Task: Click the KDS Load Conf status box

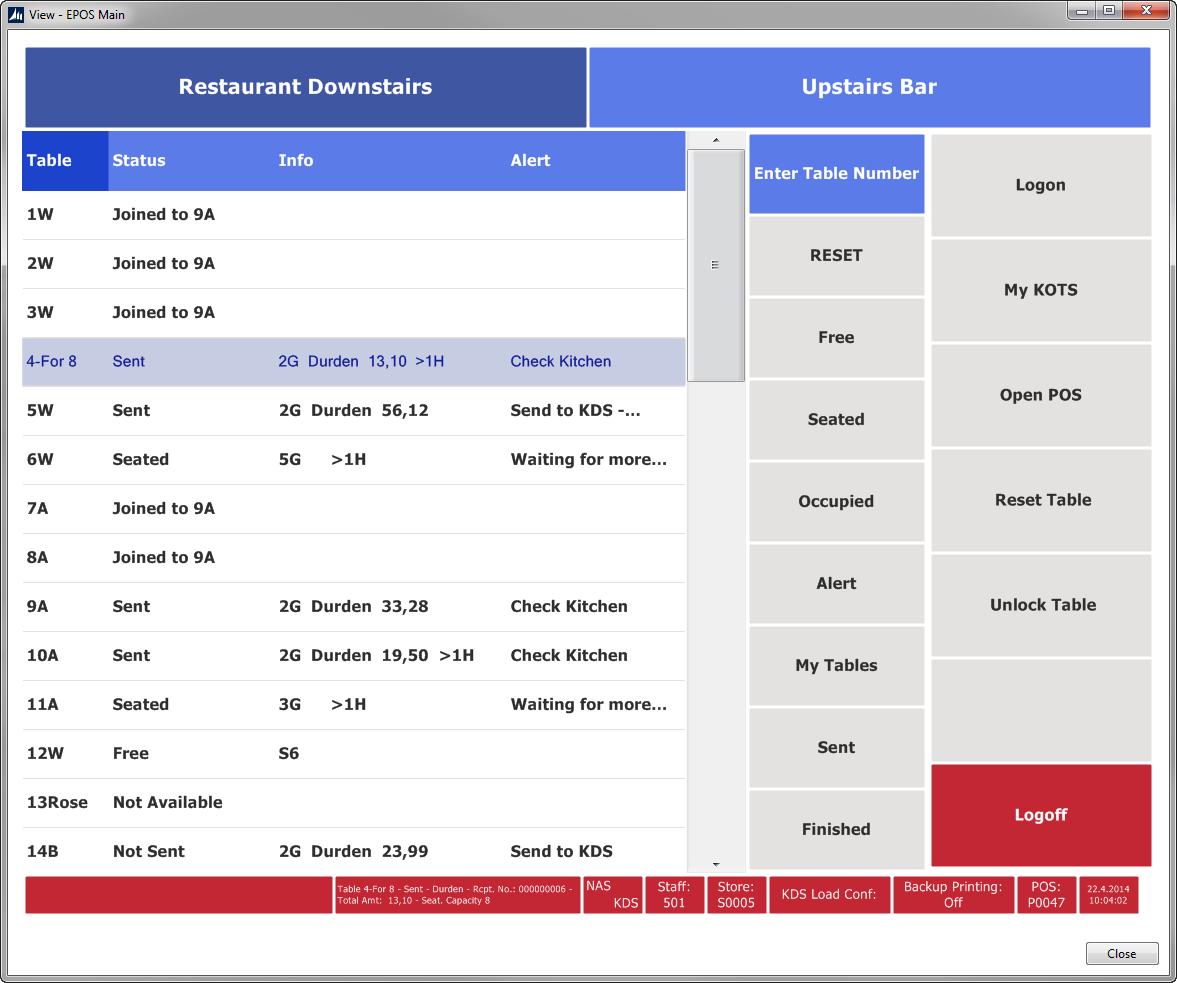Action: pos(829,895)
